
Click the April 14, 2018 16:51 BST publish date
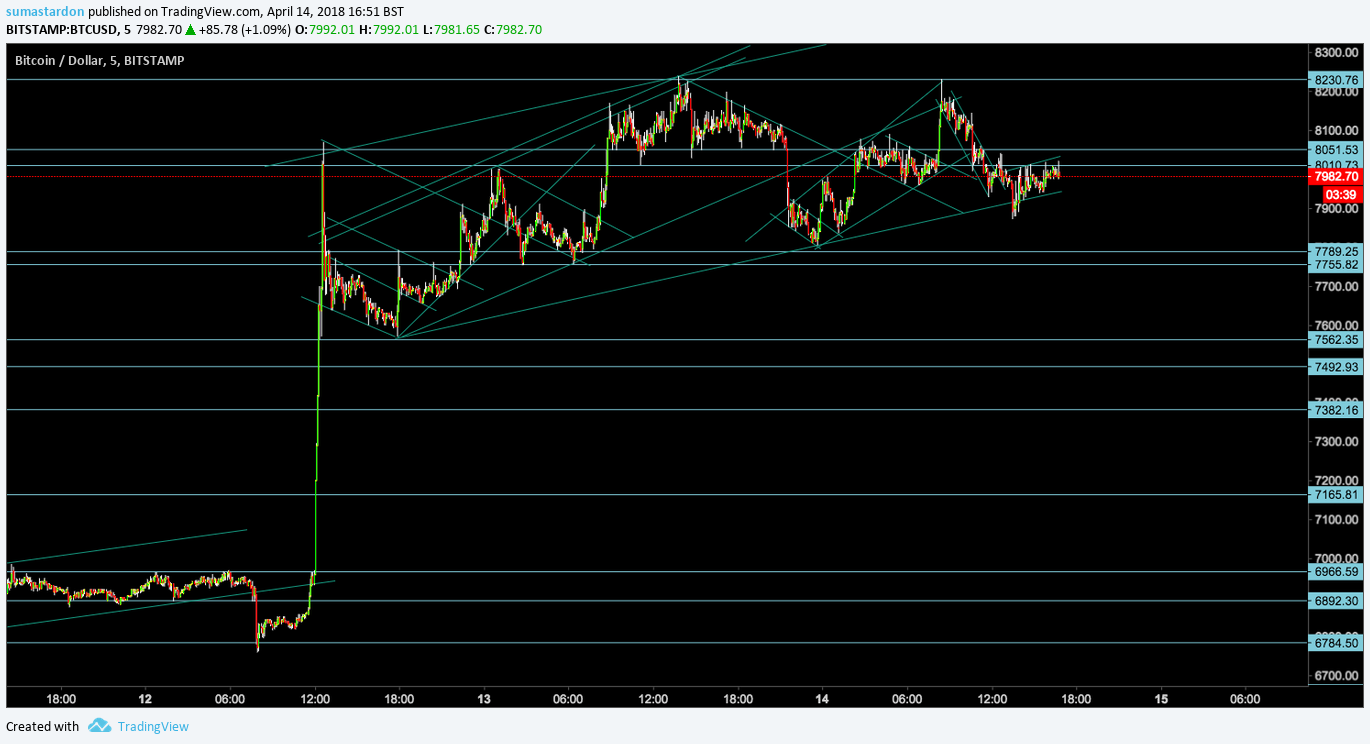point(336,12)
